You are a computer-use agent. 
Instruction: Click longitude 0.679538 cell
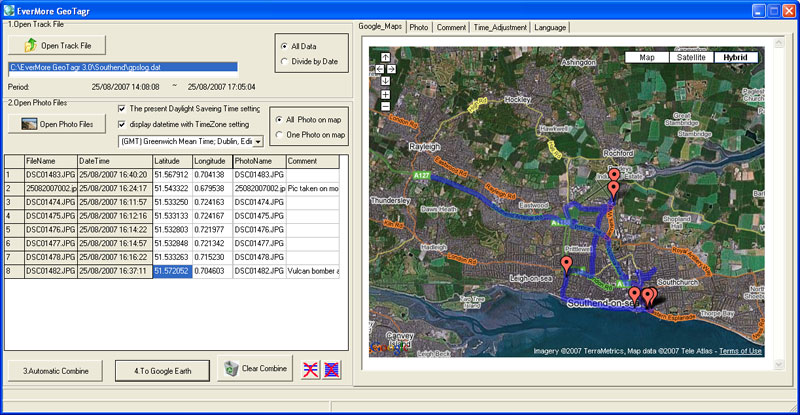point(212,188)
